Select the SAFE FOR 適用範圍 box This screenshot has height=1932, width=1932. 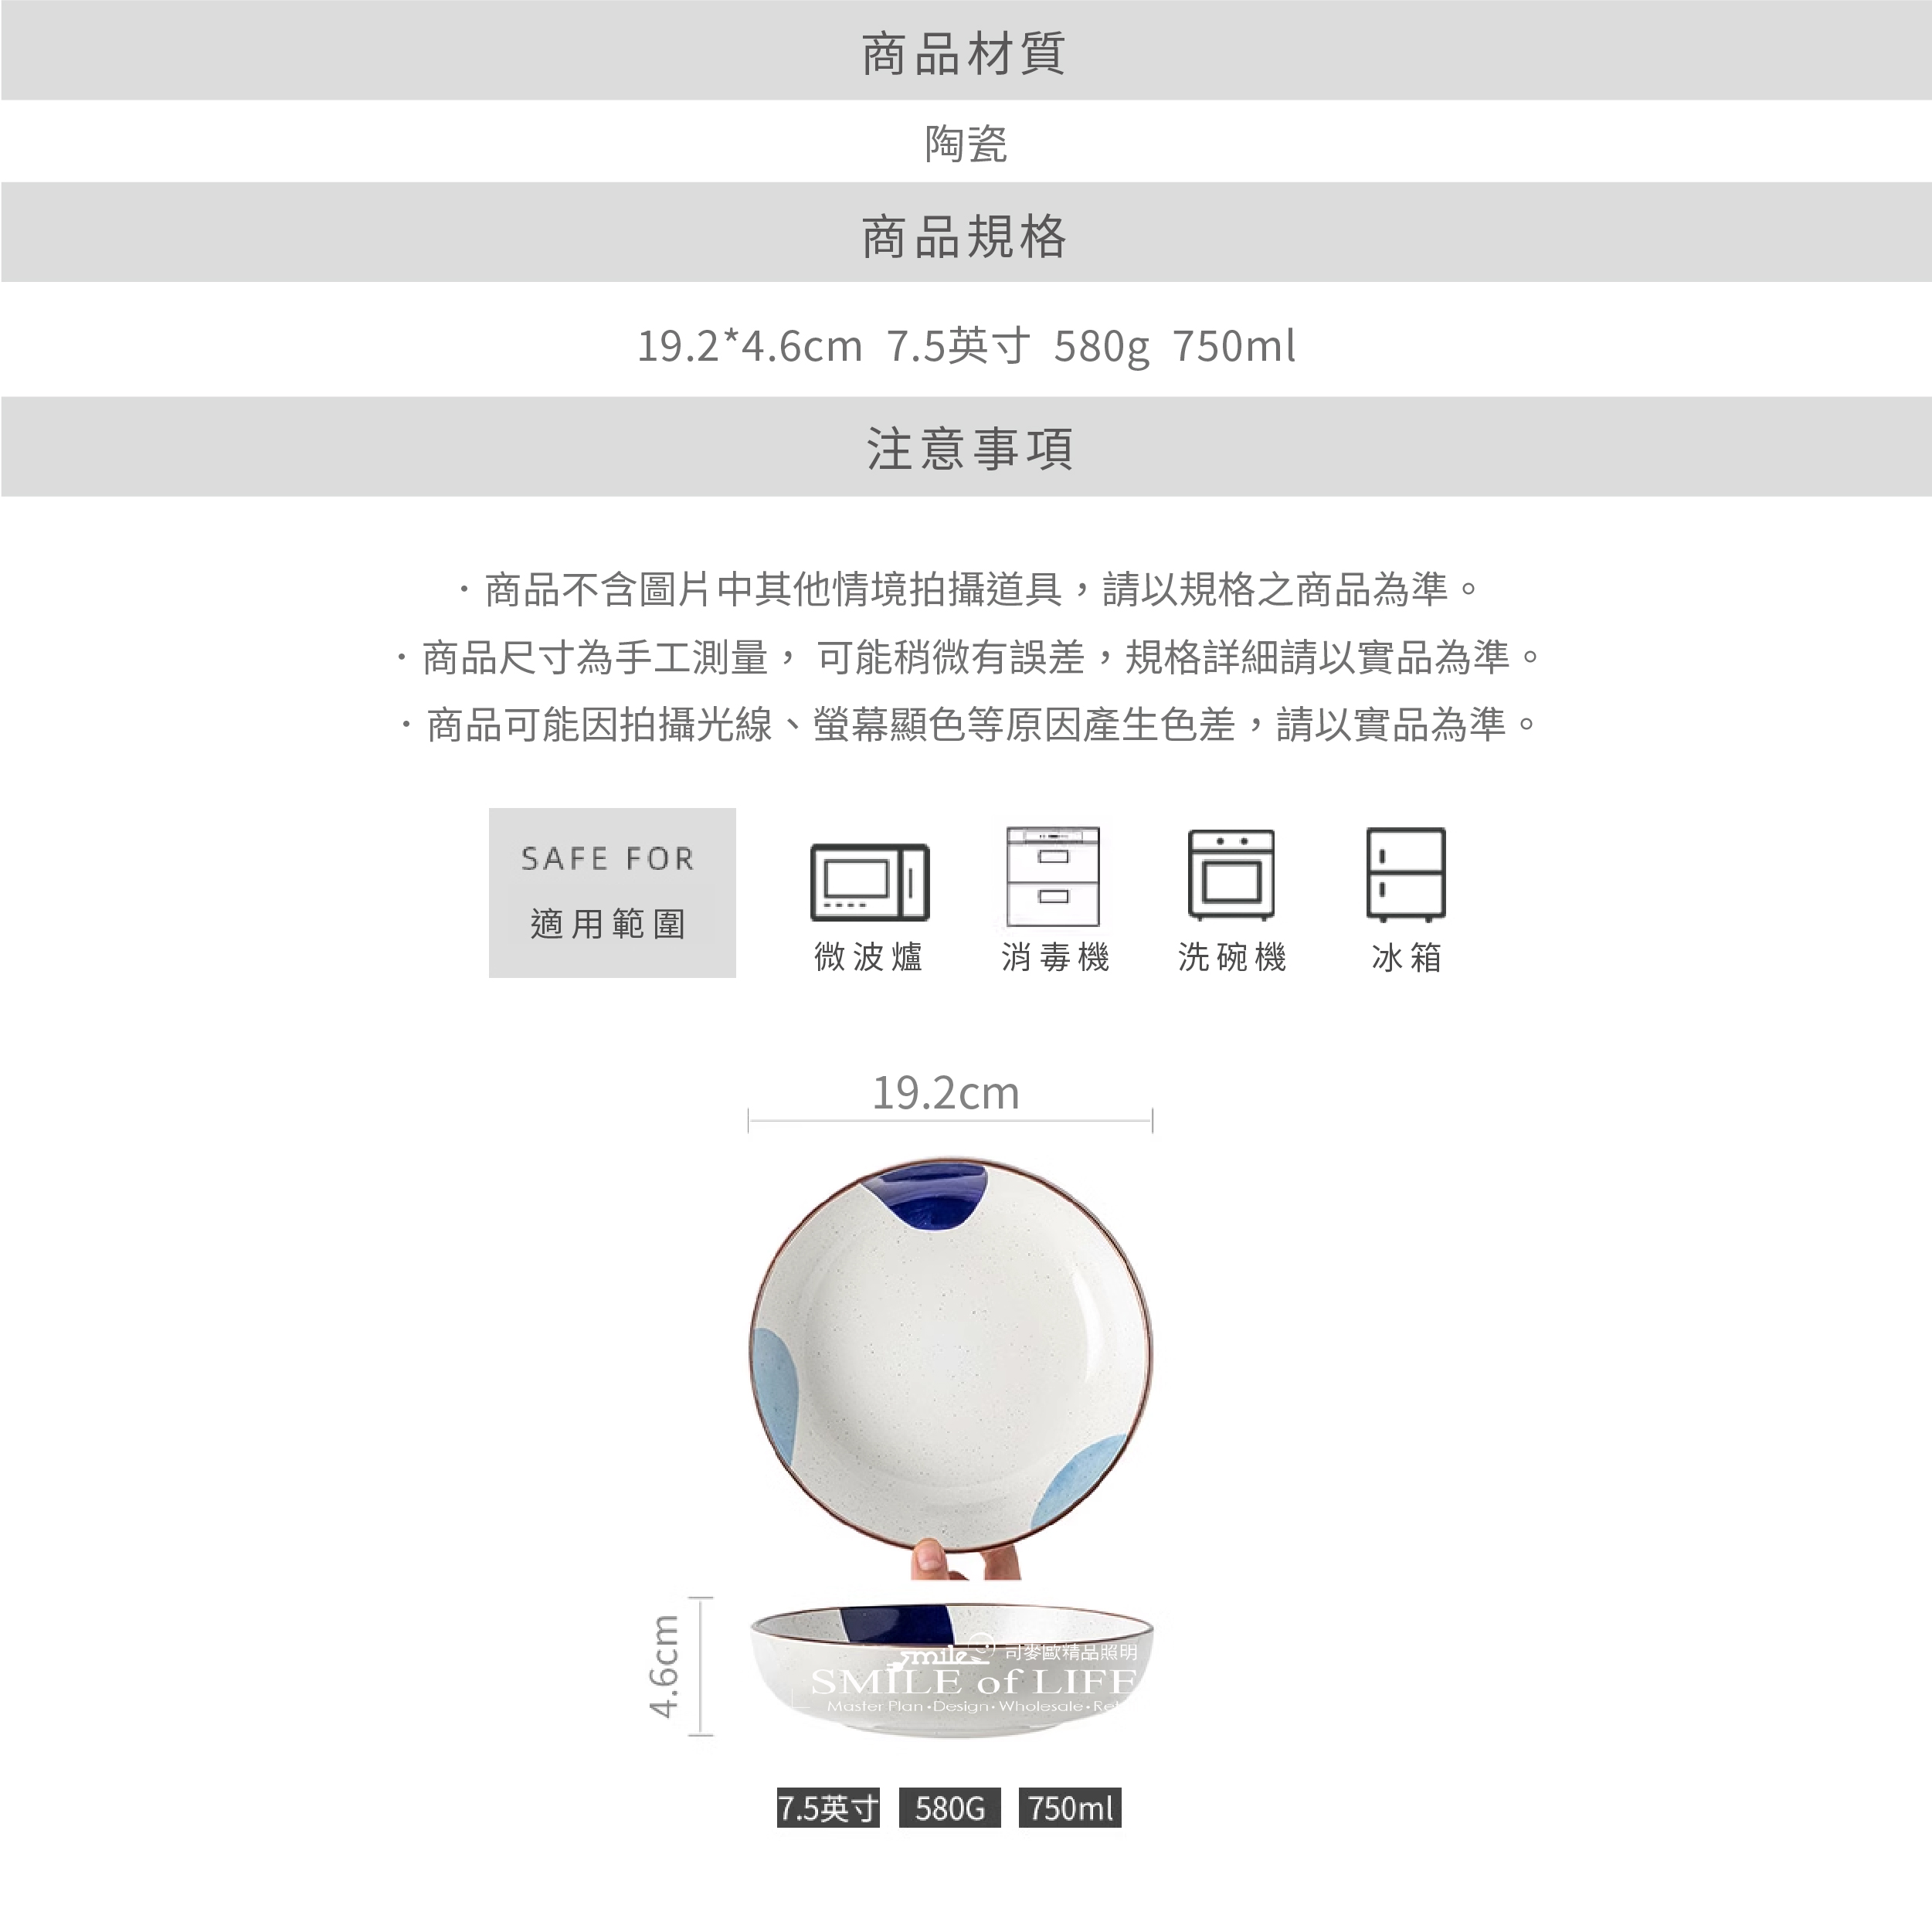(612, 893)
